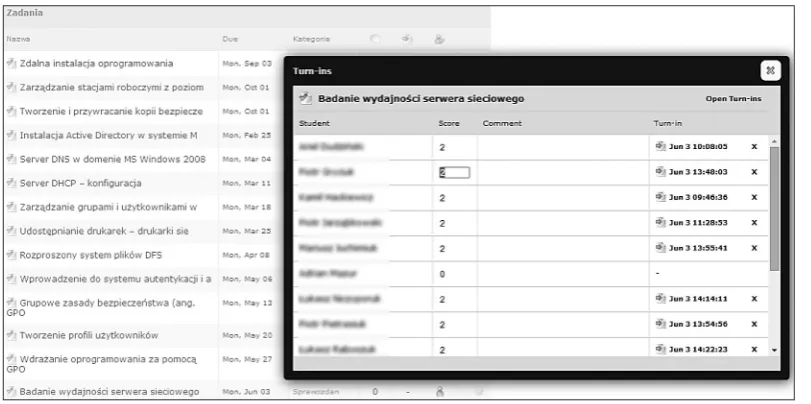Delete the turn-in dated Jun 3 11:28:53
This screenshot has width=811, height=404.
(x=754, y=222)
